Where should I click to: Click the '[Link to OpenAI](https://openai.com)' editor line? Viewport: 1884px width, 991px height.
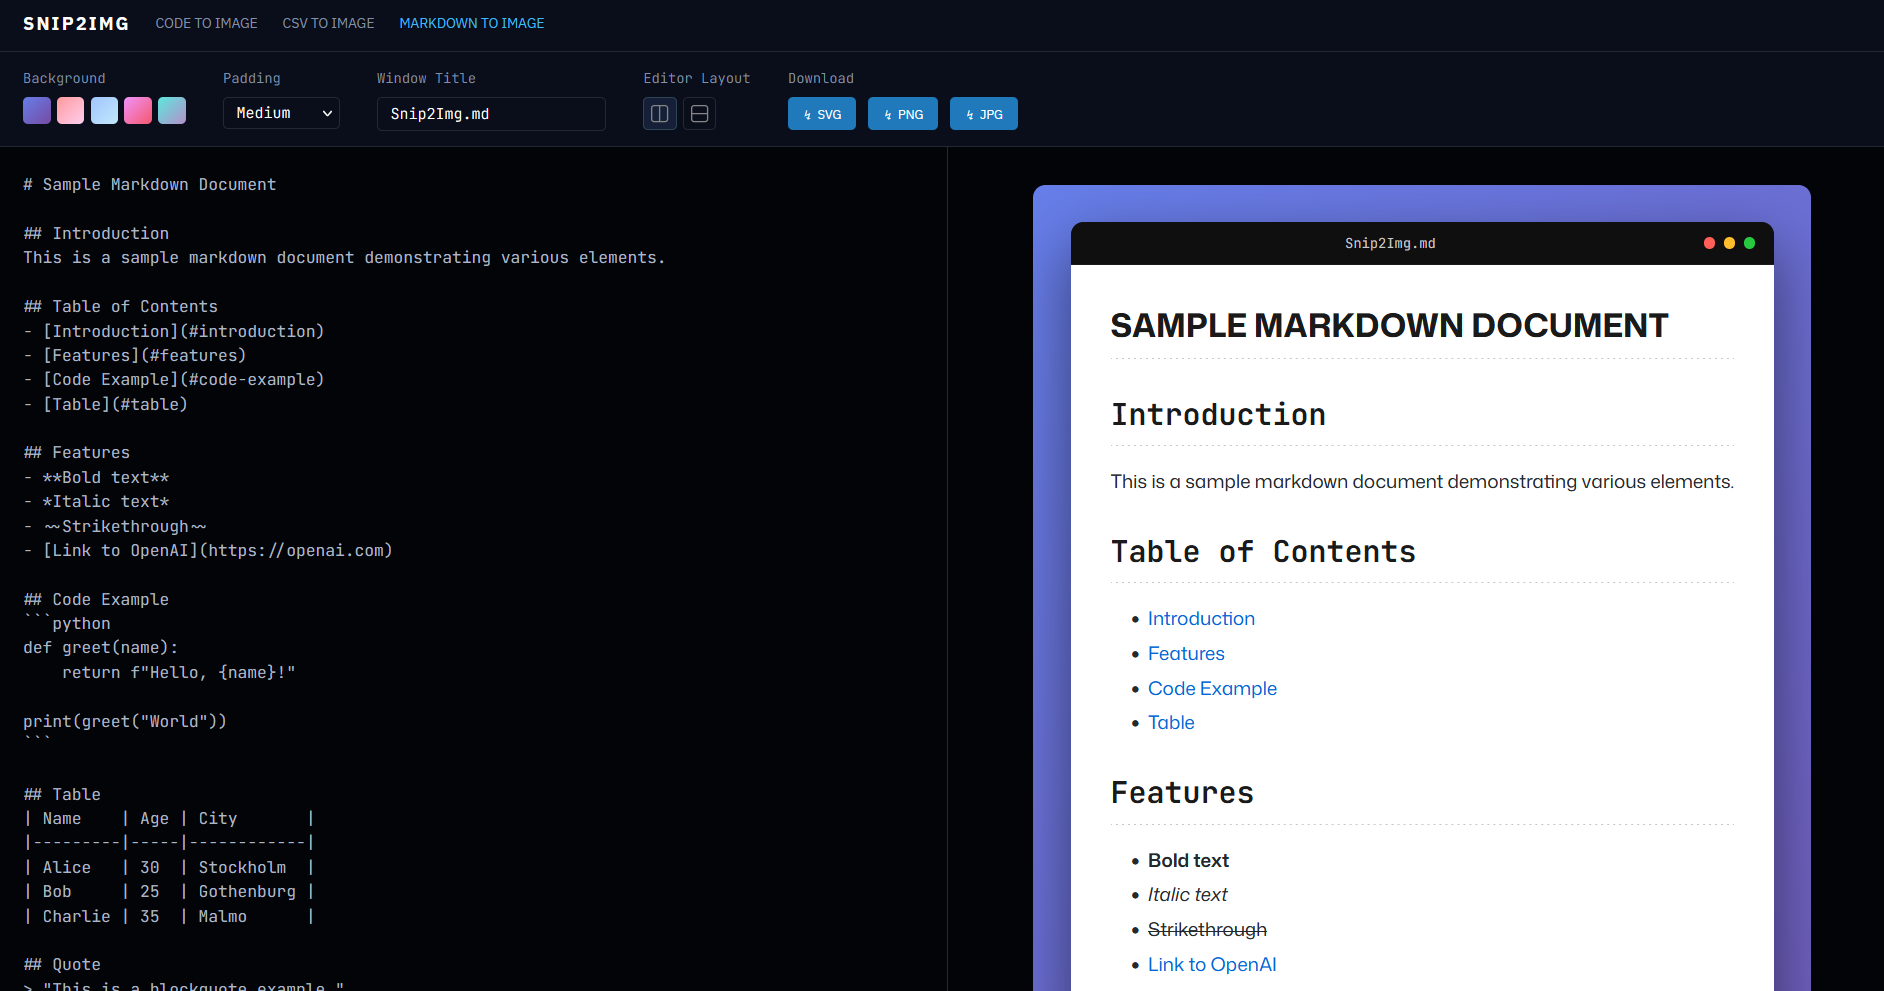[x=208, y=551]
